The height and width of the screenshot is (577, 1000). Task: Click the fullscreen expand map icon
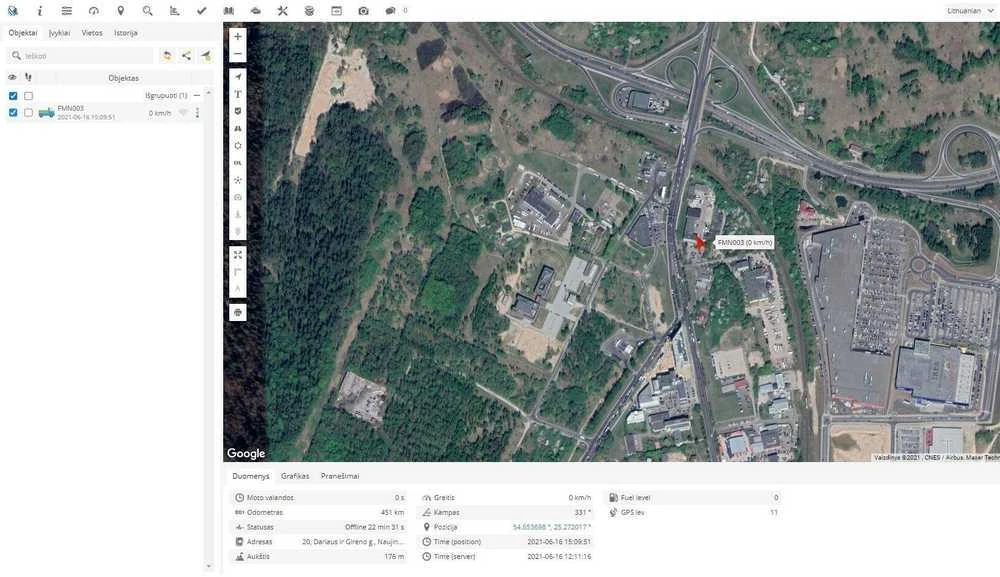[x=238, y=255]
